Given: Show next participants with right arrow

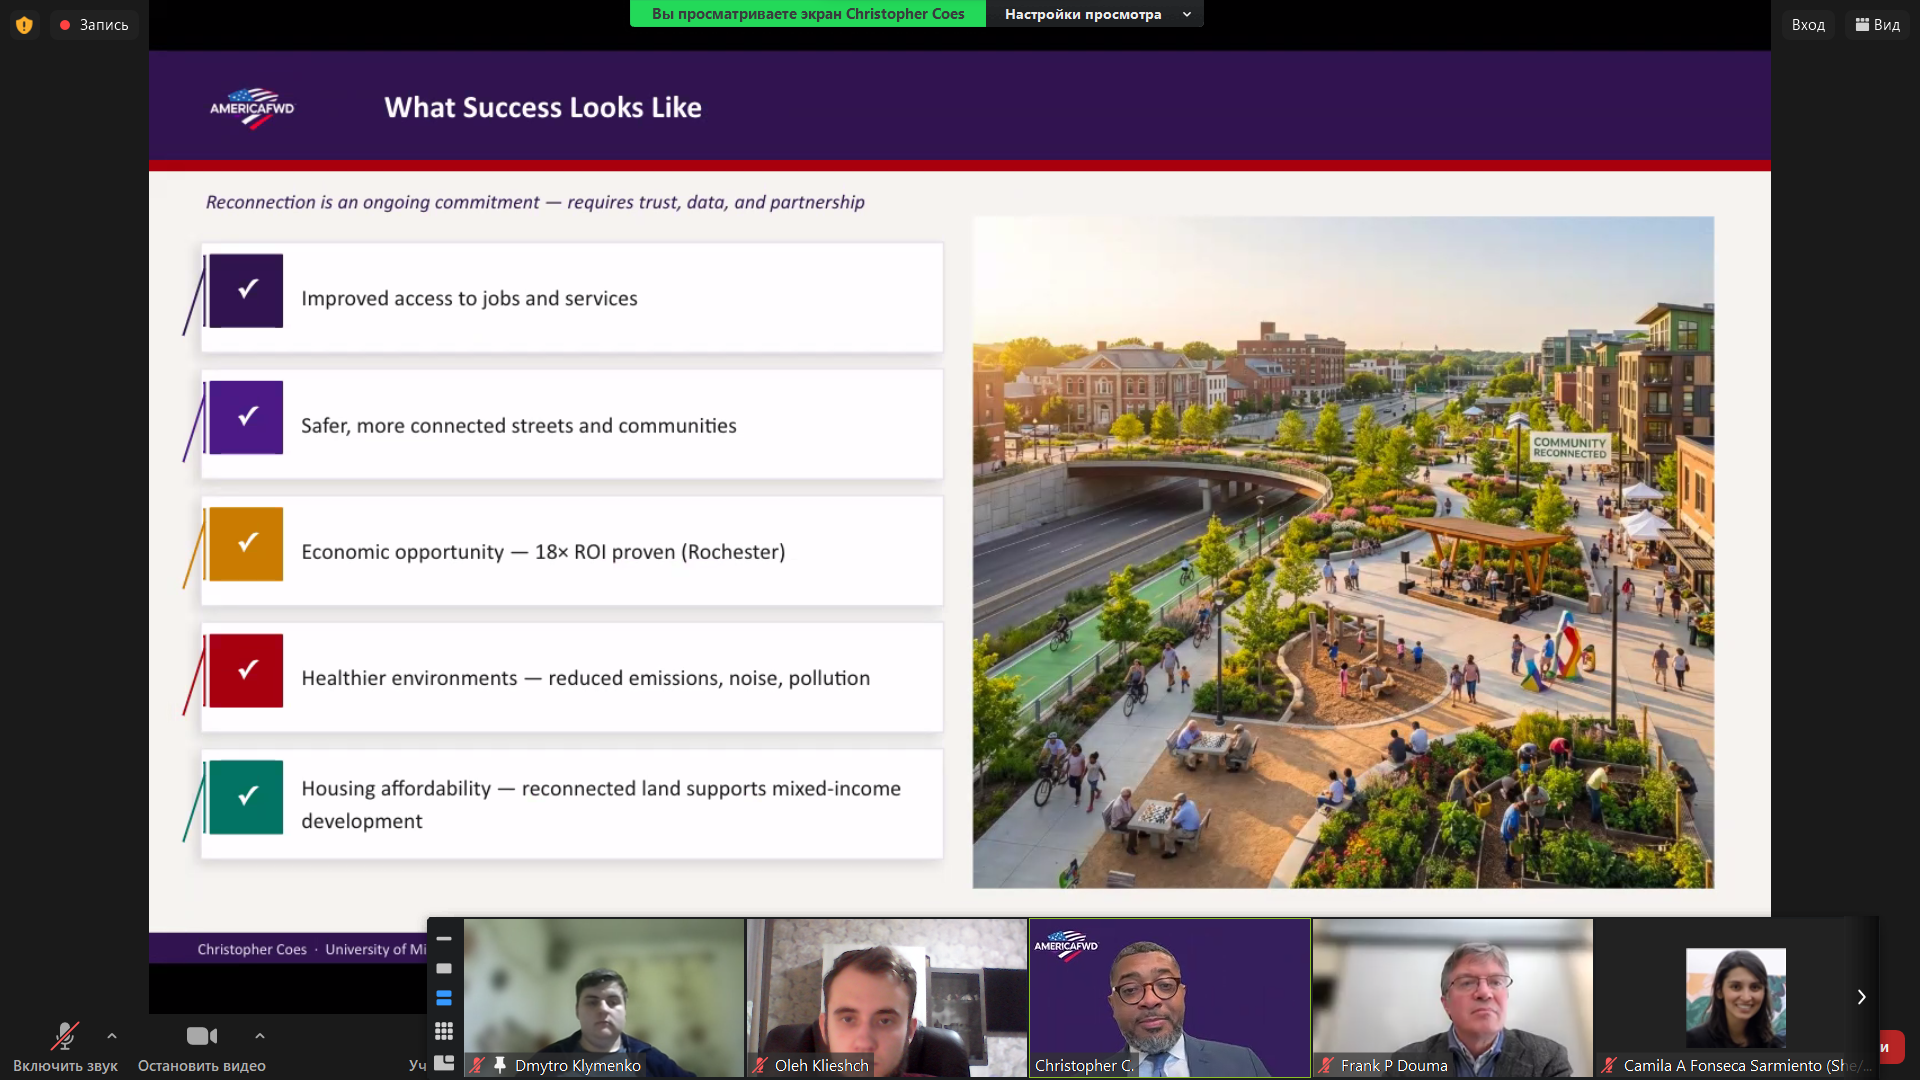Looking at the screenshot, I should [x=1861, y=997].
